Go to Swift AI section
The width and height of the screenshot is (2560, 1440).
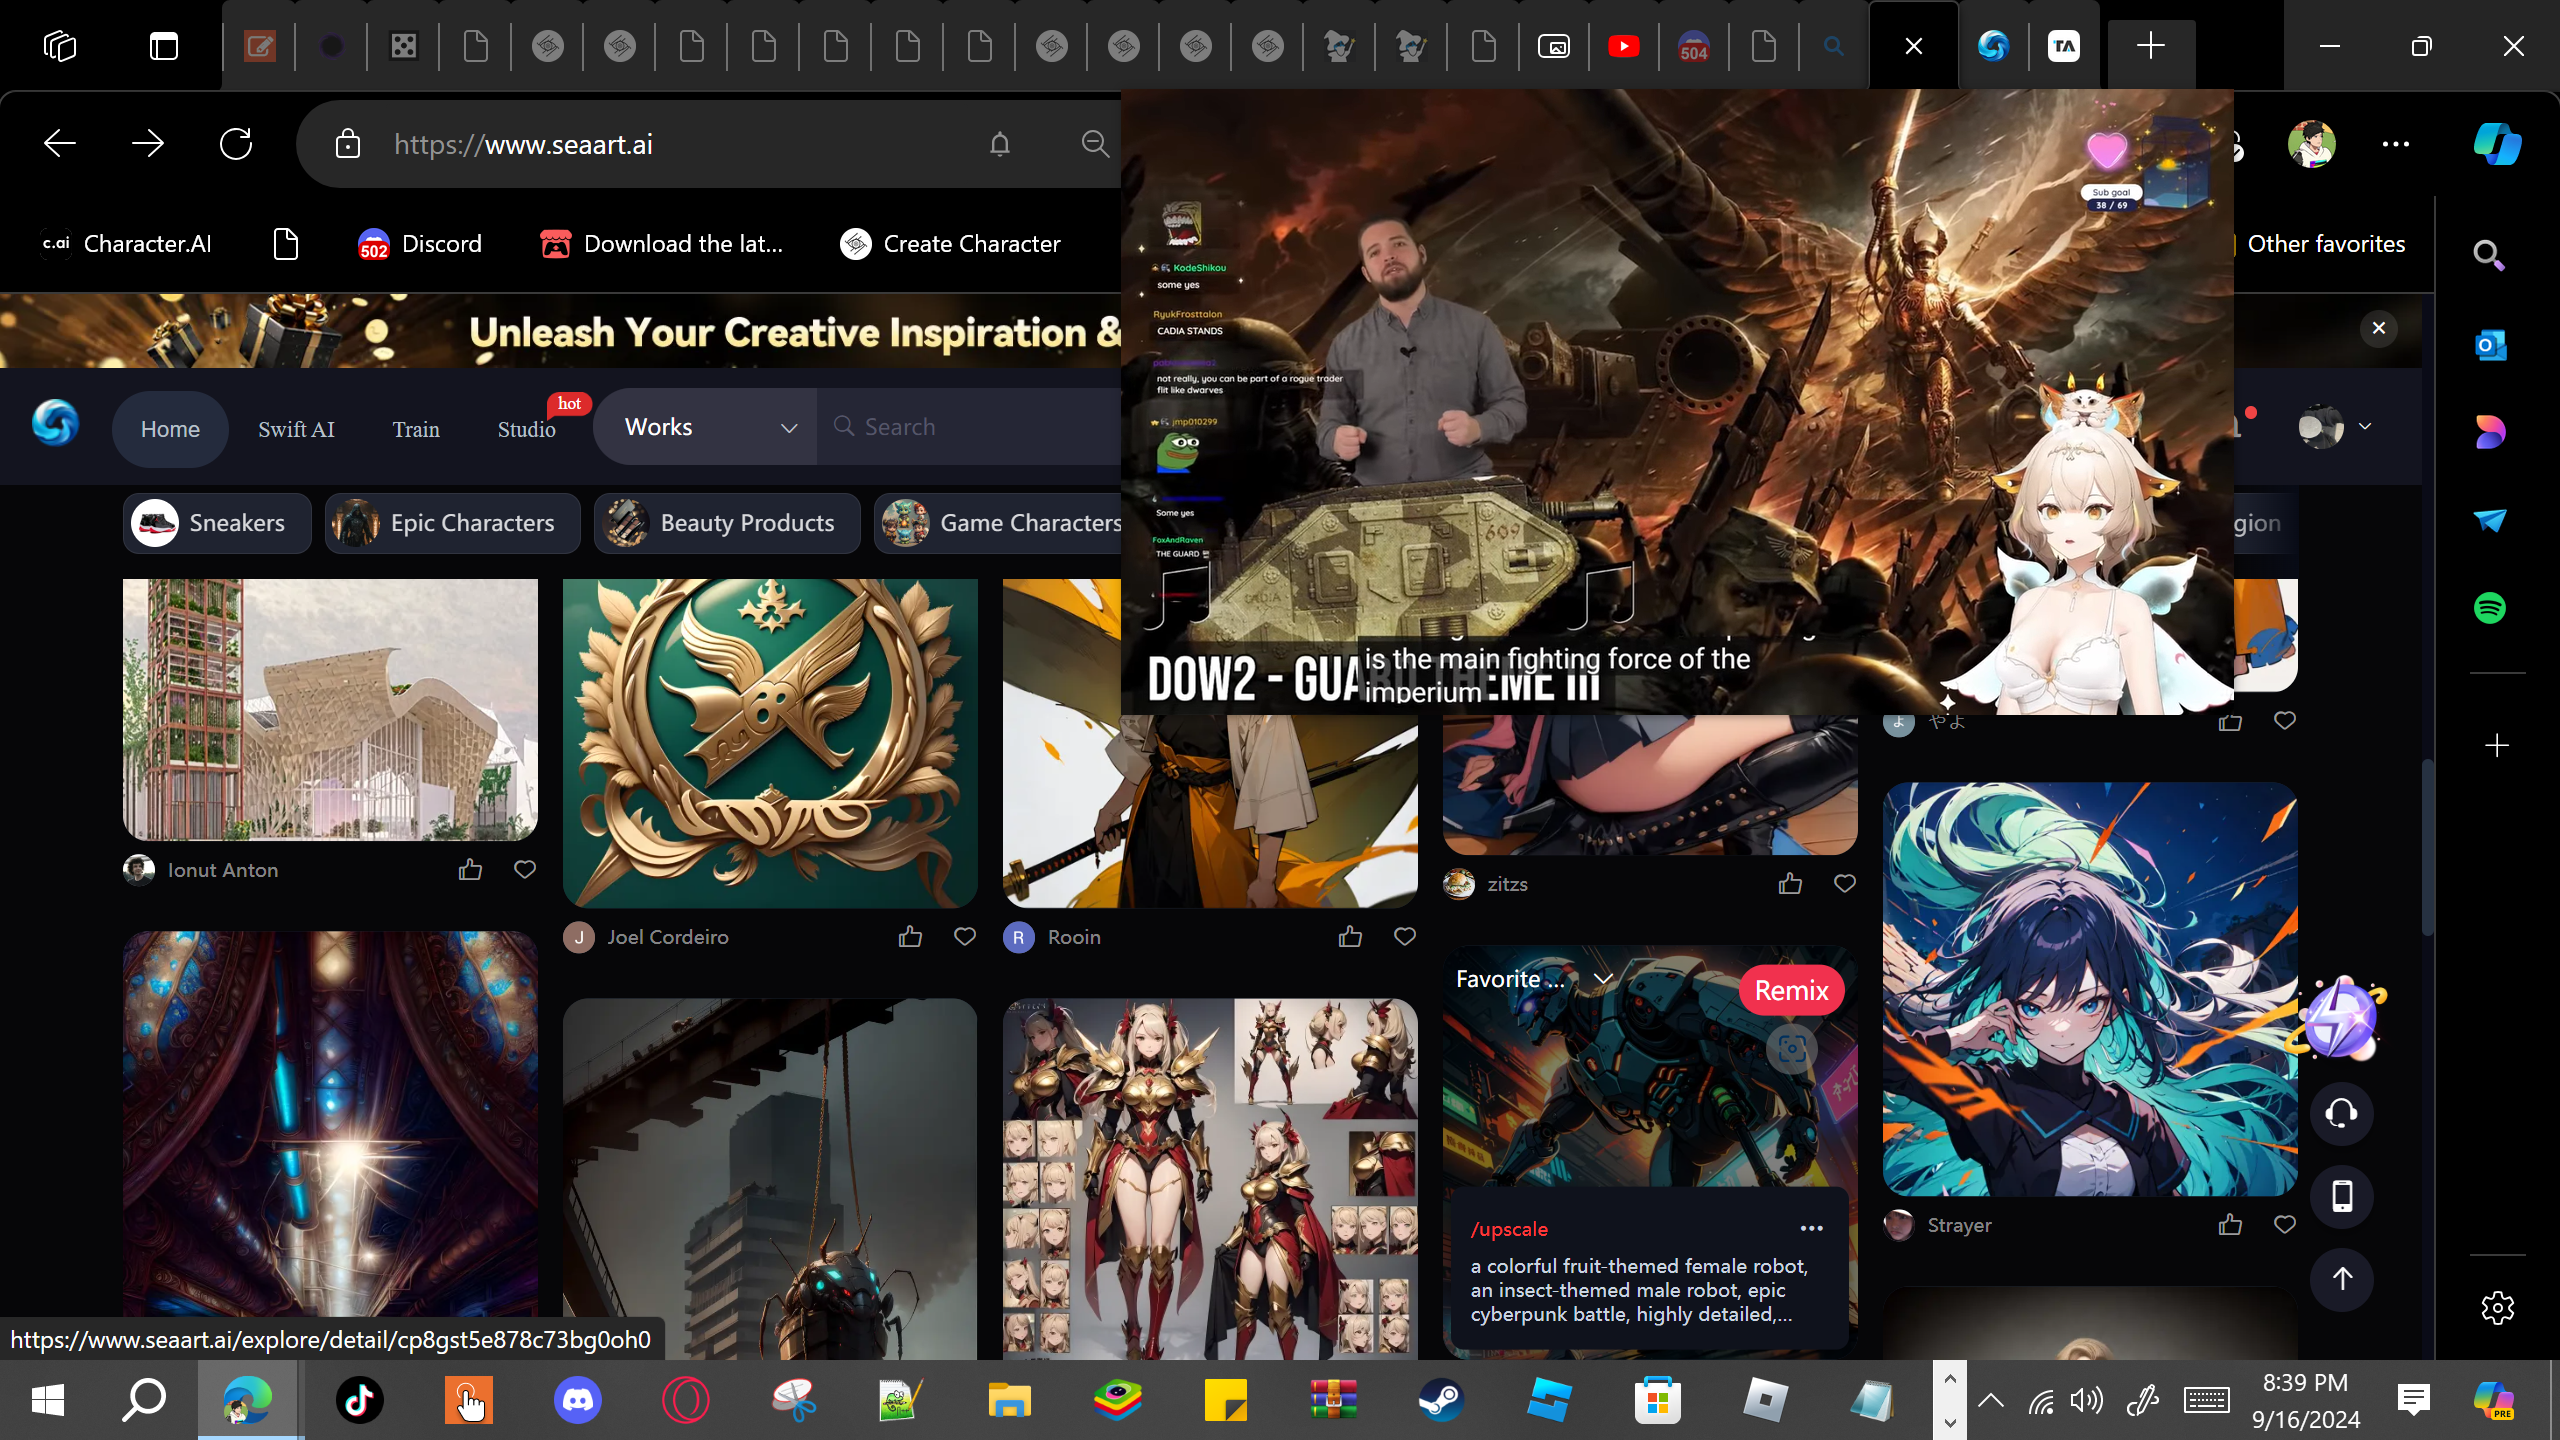click(296, 429)
